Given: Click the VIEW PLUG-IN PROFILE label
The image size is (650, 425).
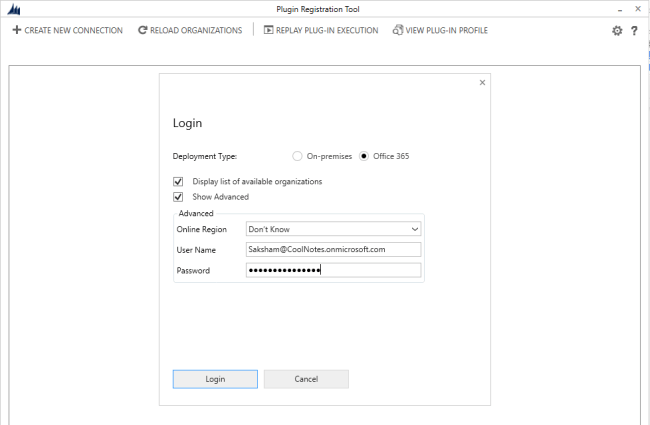Looking at the screenshot, I should (x=446, y=30).
